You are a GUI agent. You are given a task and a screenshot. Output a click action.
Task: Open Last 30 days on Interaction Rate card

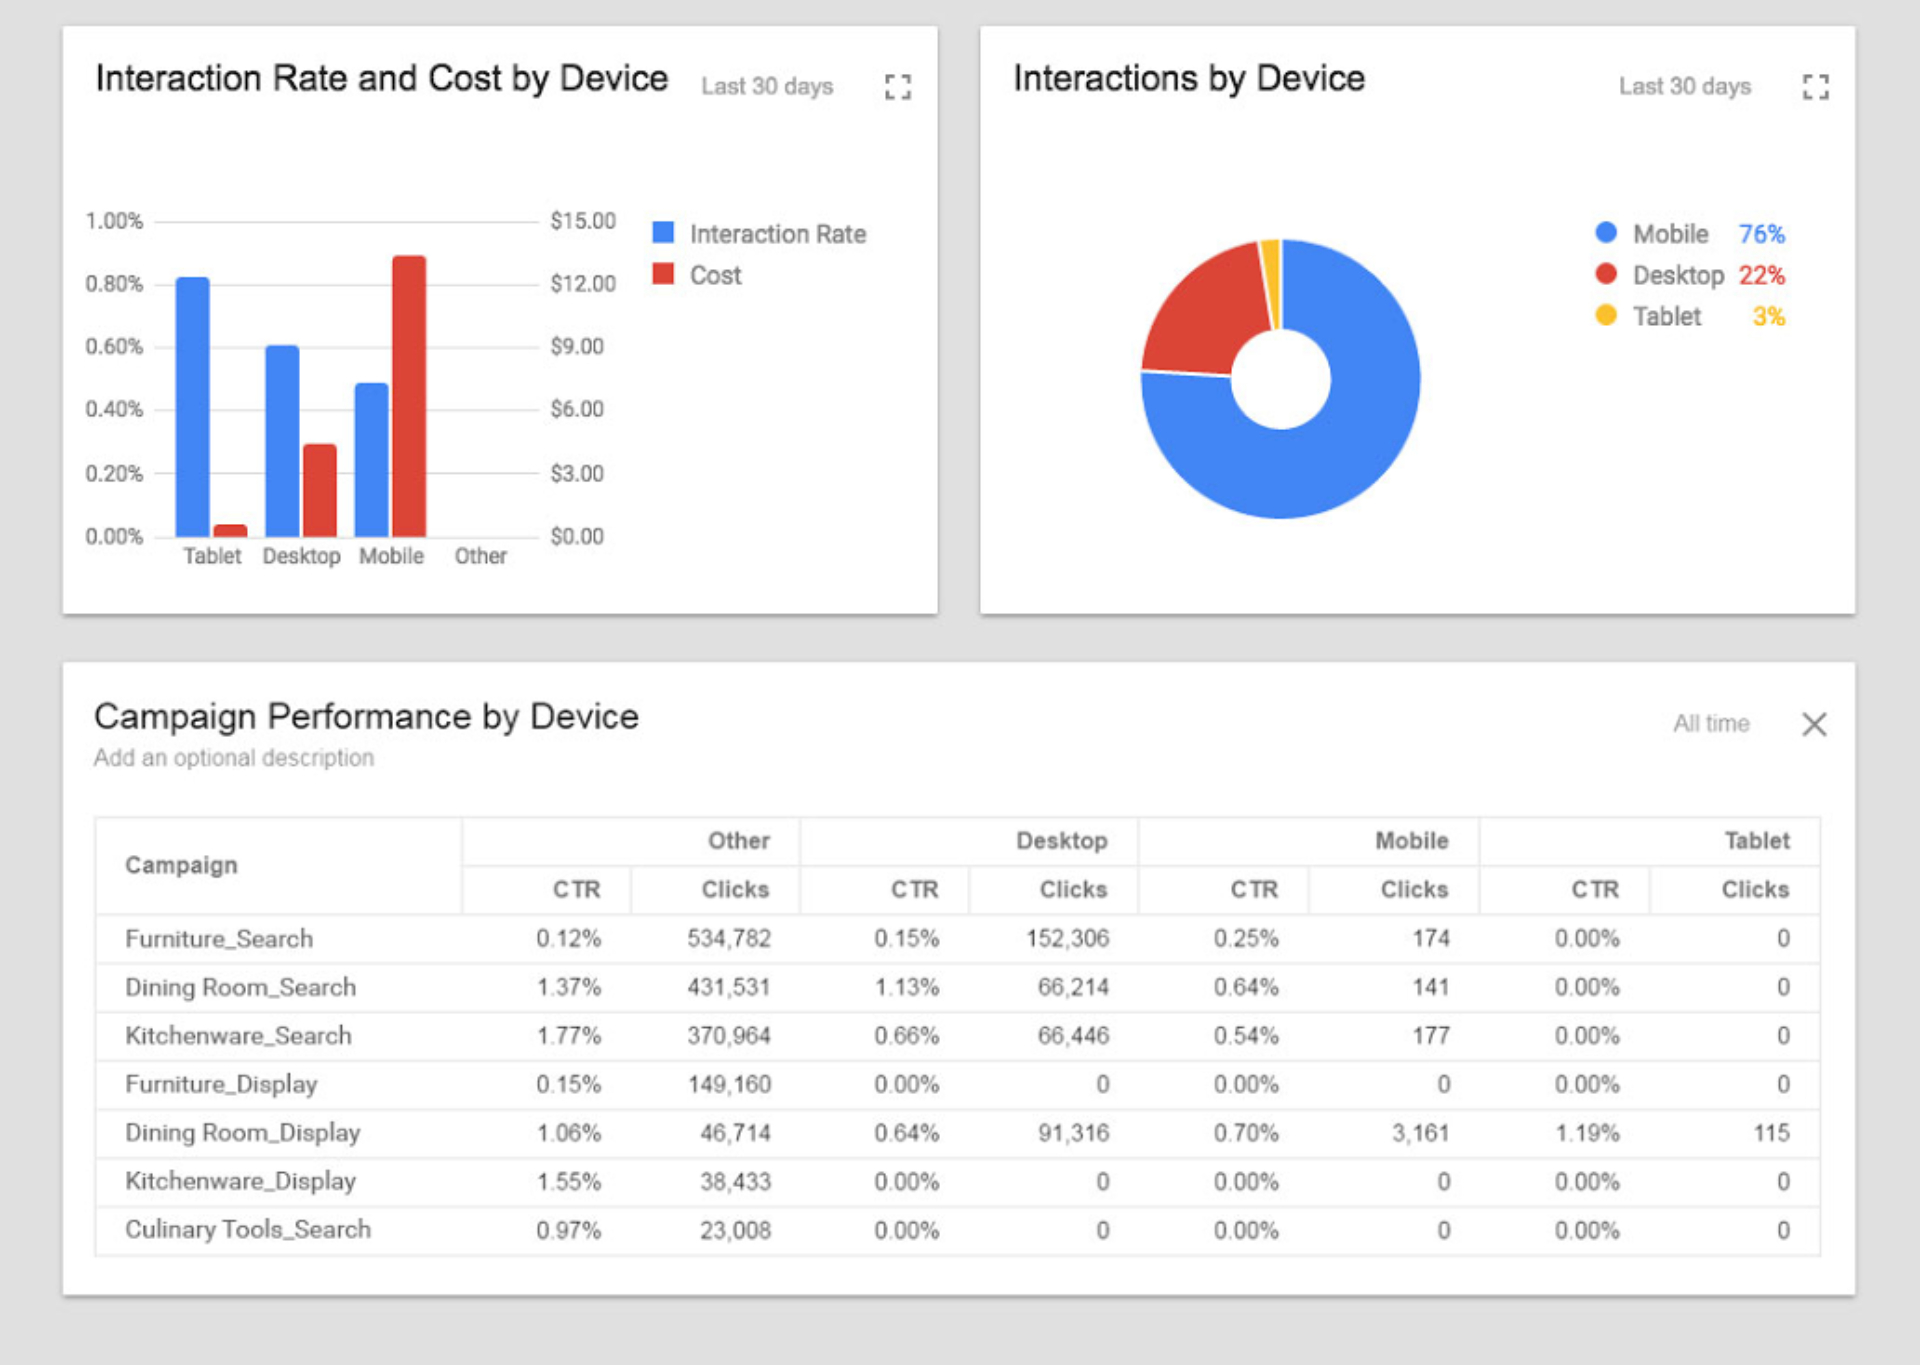766,87
